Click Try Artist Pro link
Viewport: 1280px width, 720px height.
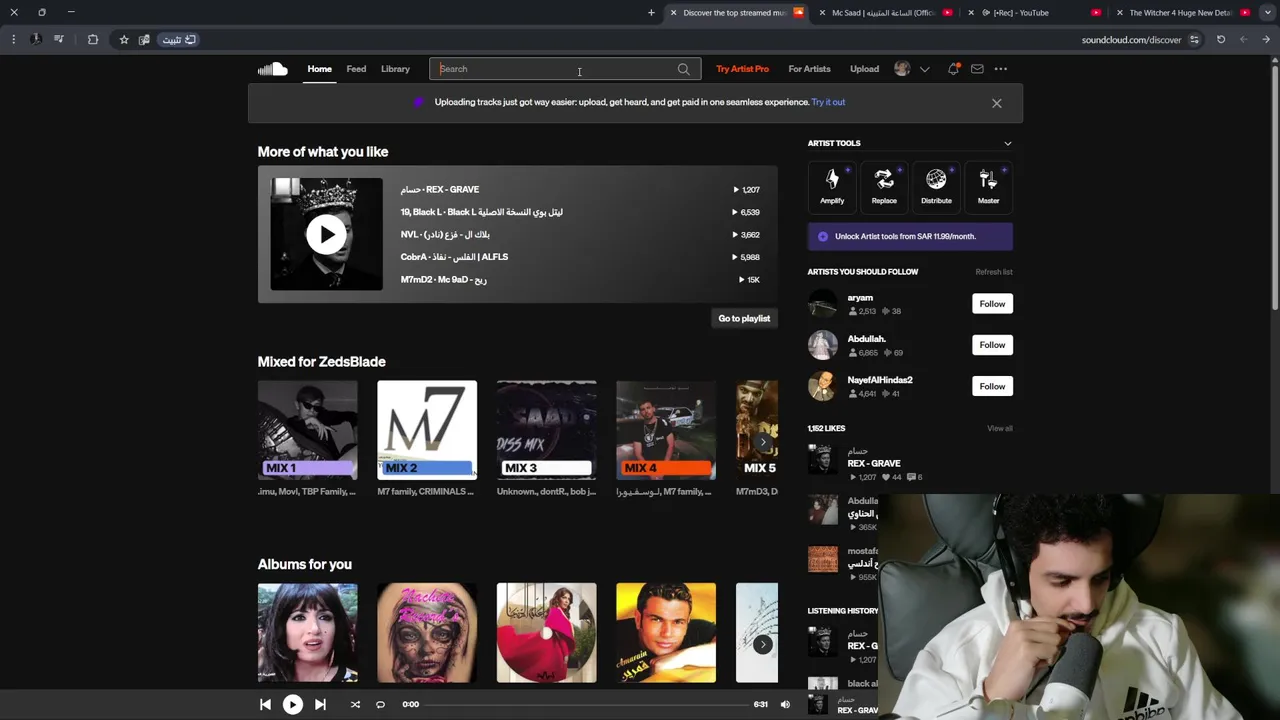742,69
